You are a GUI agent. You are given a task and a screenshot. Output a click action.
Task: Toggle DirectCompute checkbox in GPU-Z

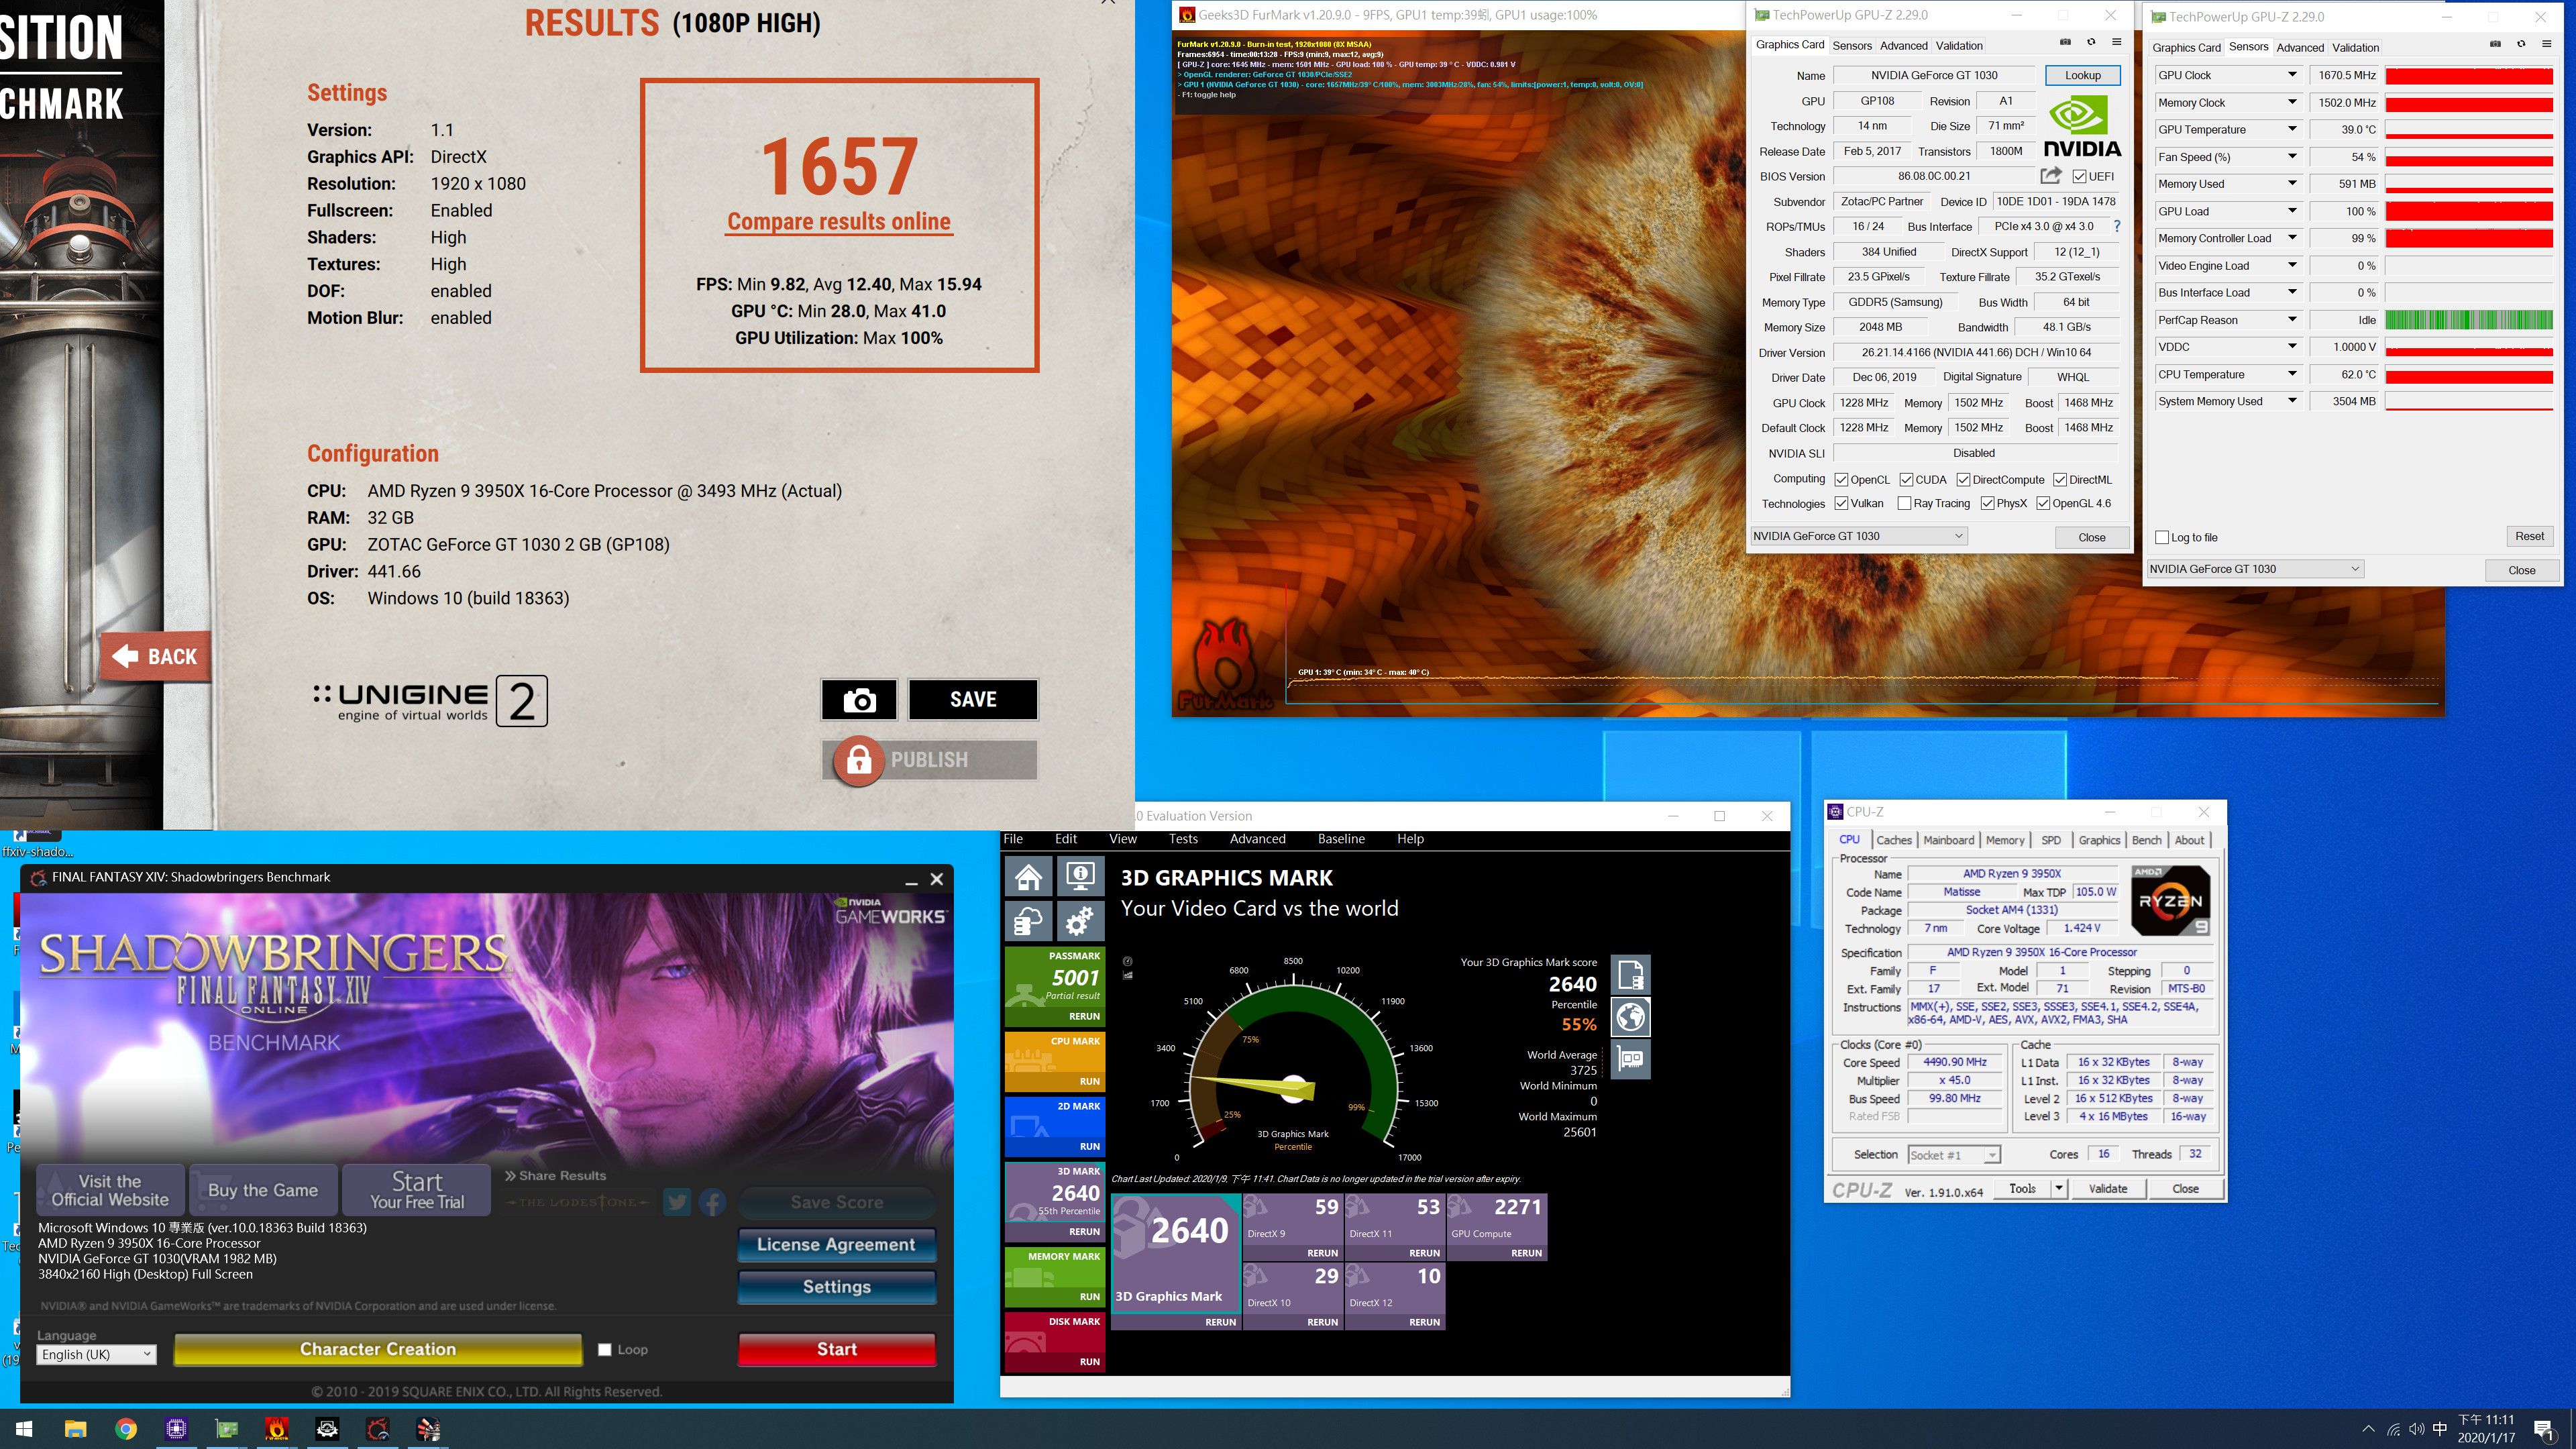[x=1963, y=480]
